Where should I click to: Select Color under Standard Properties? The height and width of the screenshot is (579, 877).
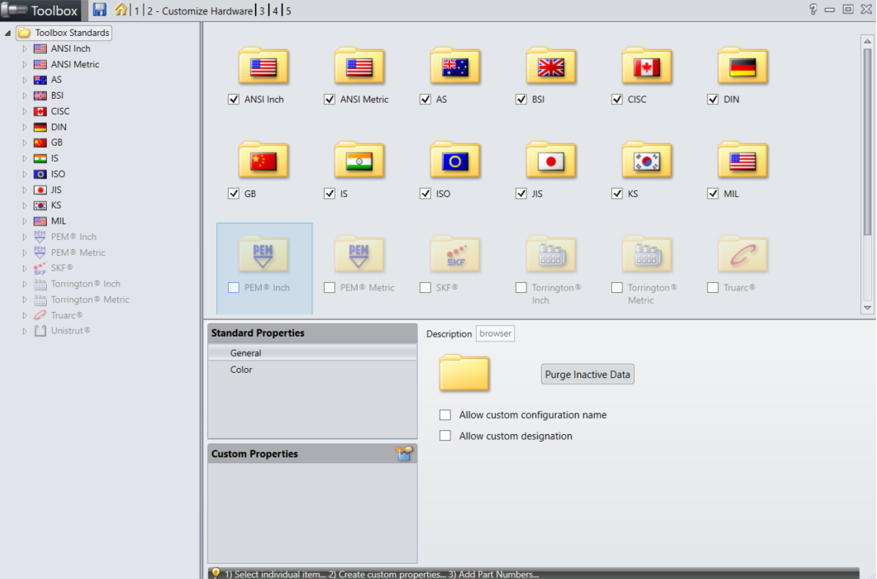click(x=241, y=370)
